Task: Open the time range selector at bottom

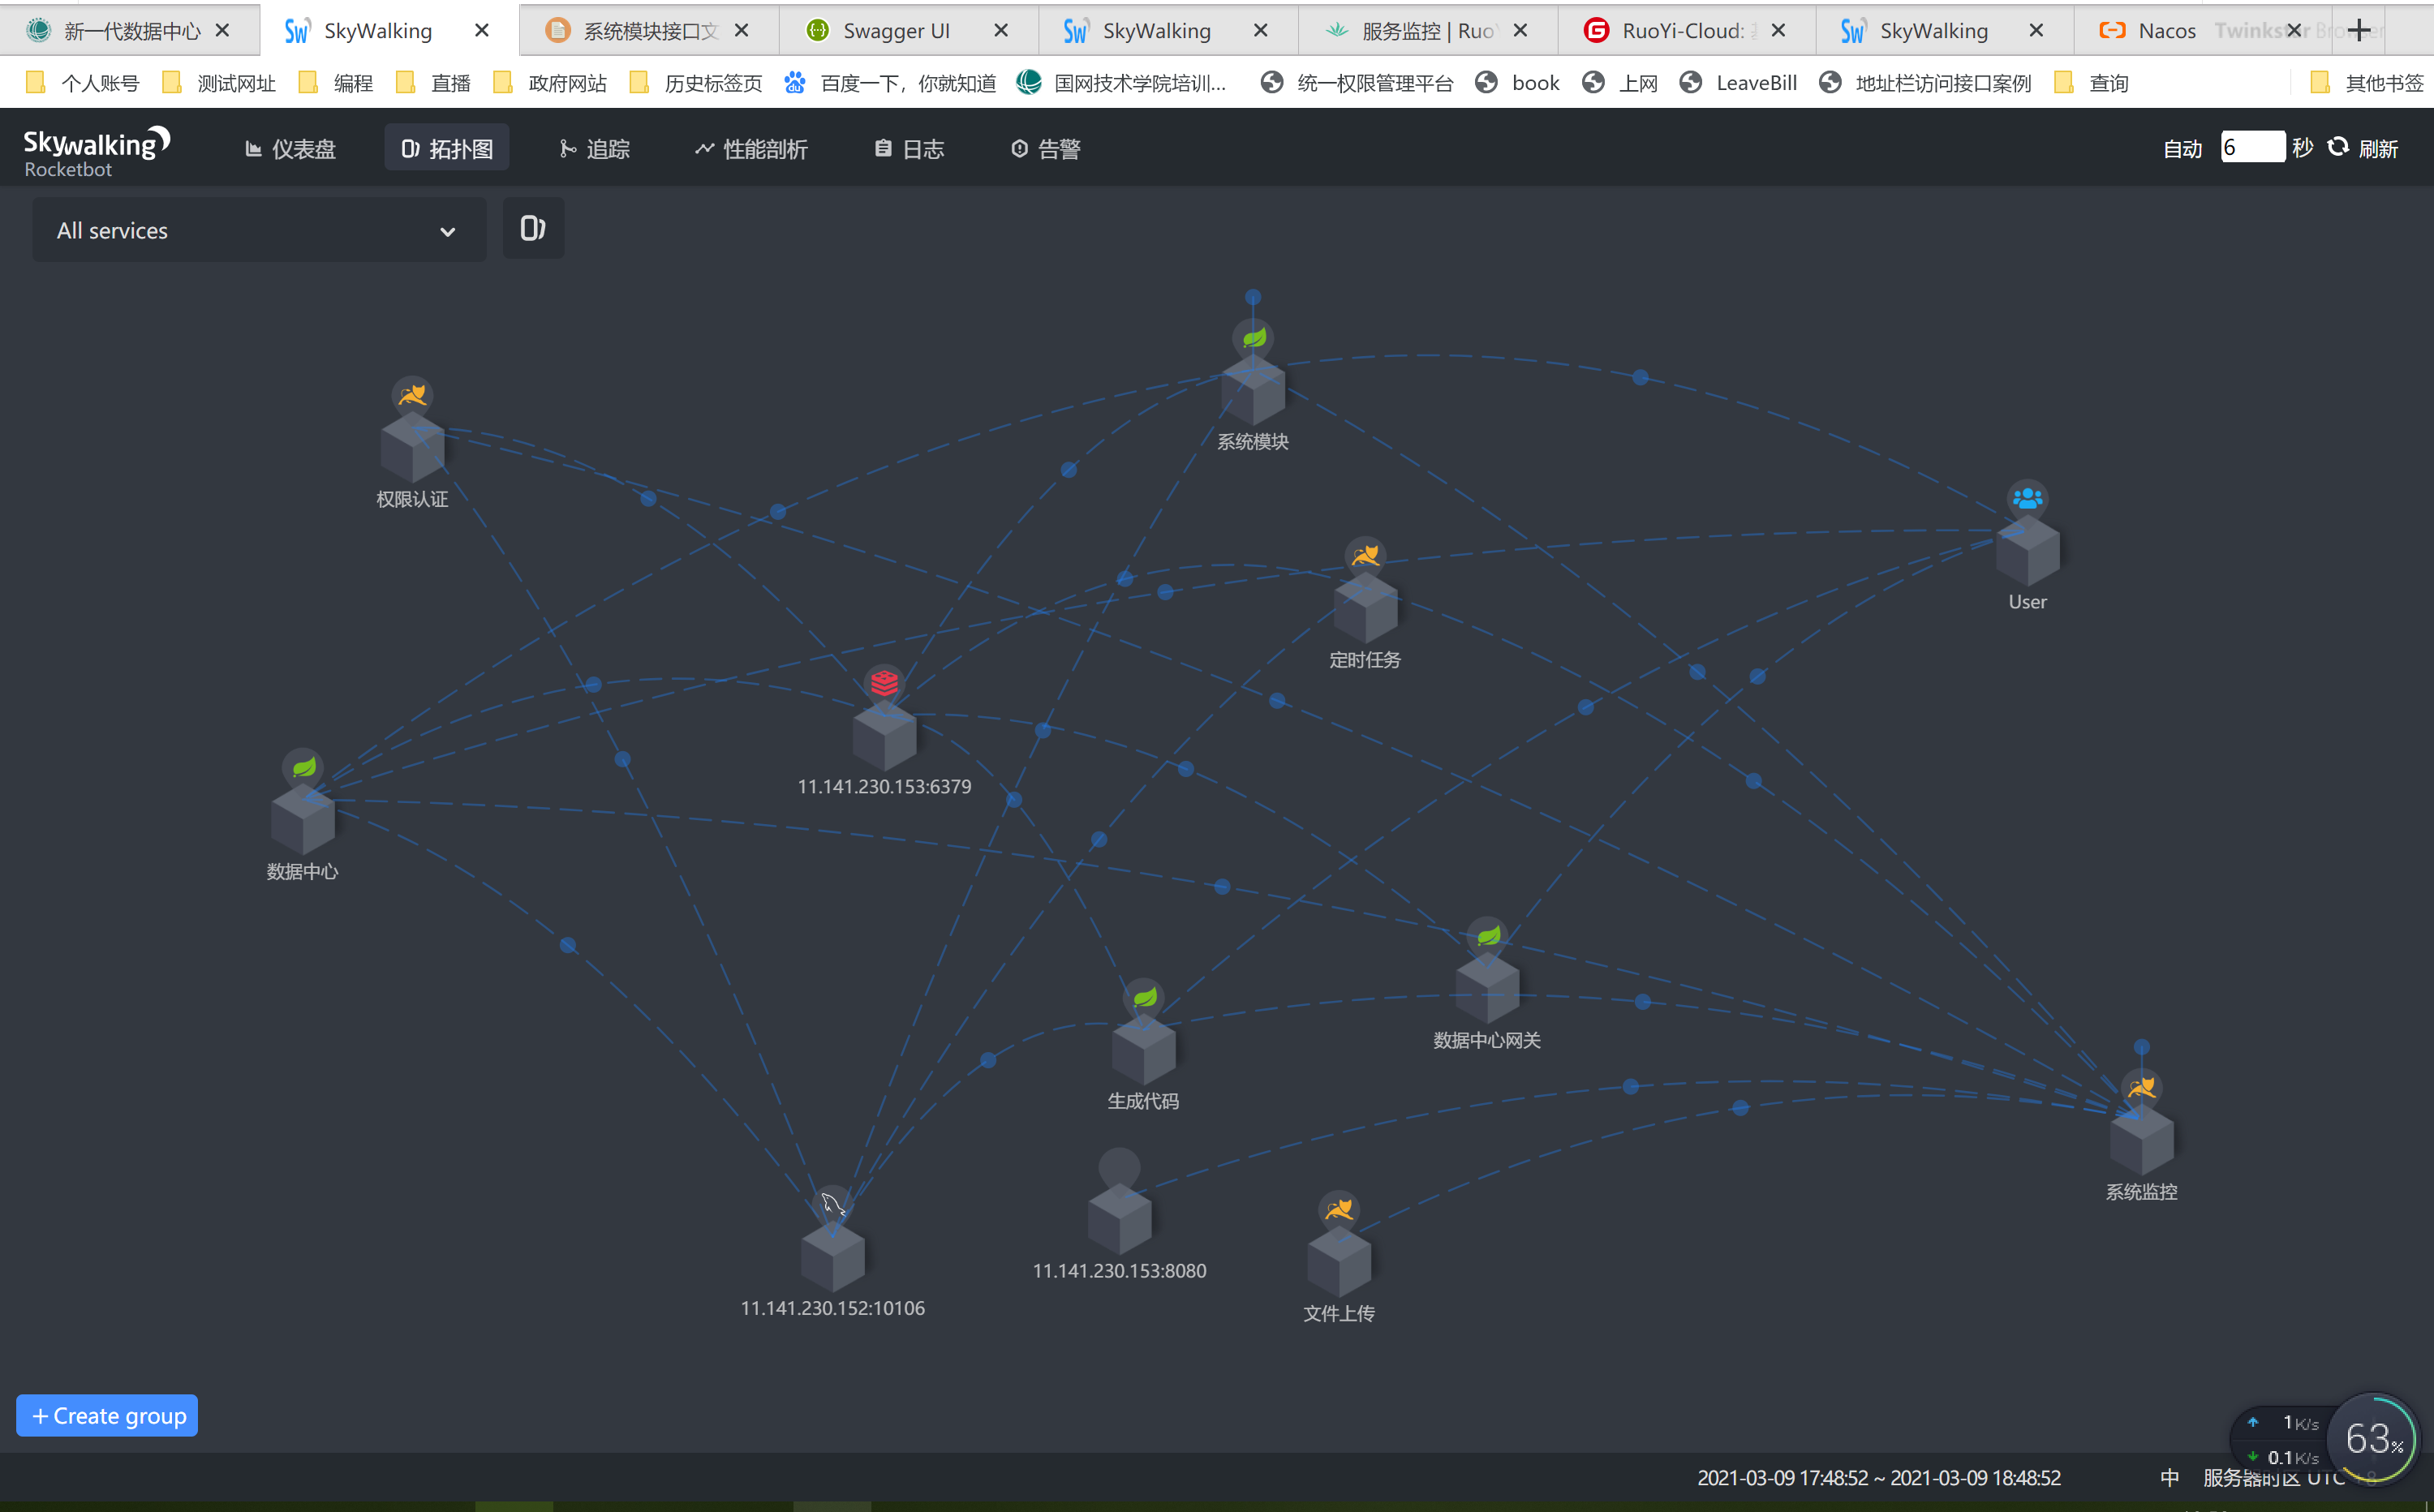Action: coord(1878,1477)
